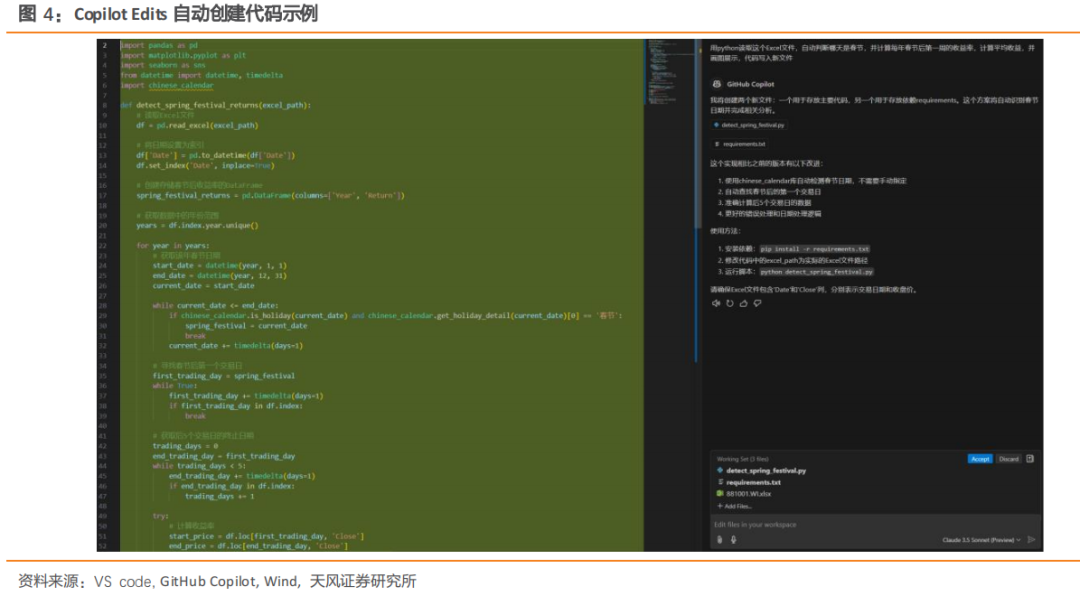This screenshot has height=596, width=1080.
Task: Accept the proposed Copilot edits
Action: (x=980, y=459)
